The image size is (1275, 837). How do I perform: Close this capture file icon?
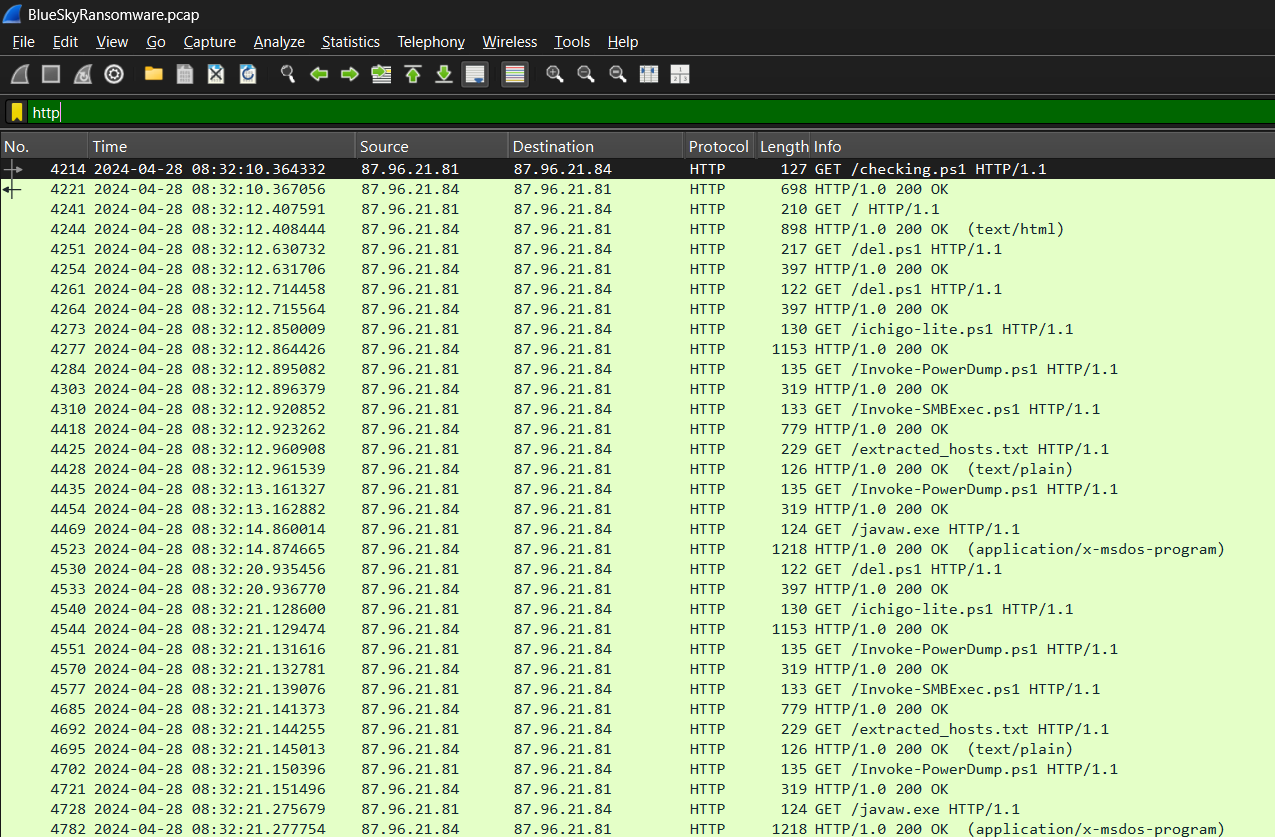[216, 74]
